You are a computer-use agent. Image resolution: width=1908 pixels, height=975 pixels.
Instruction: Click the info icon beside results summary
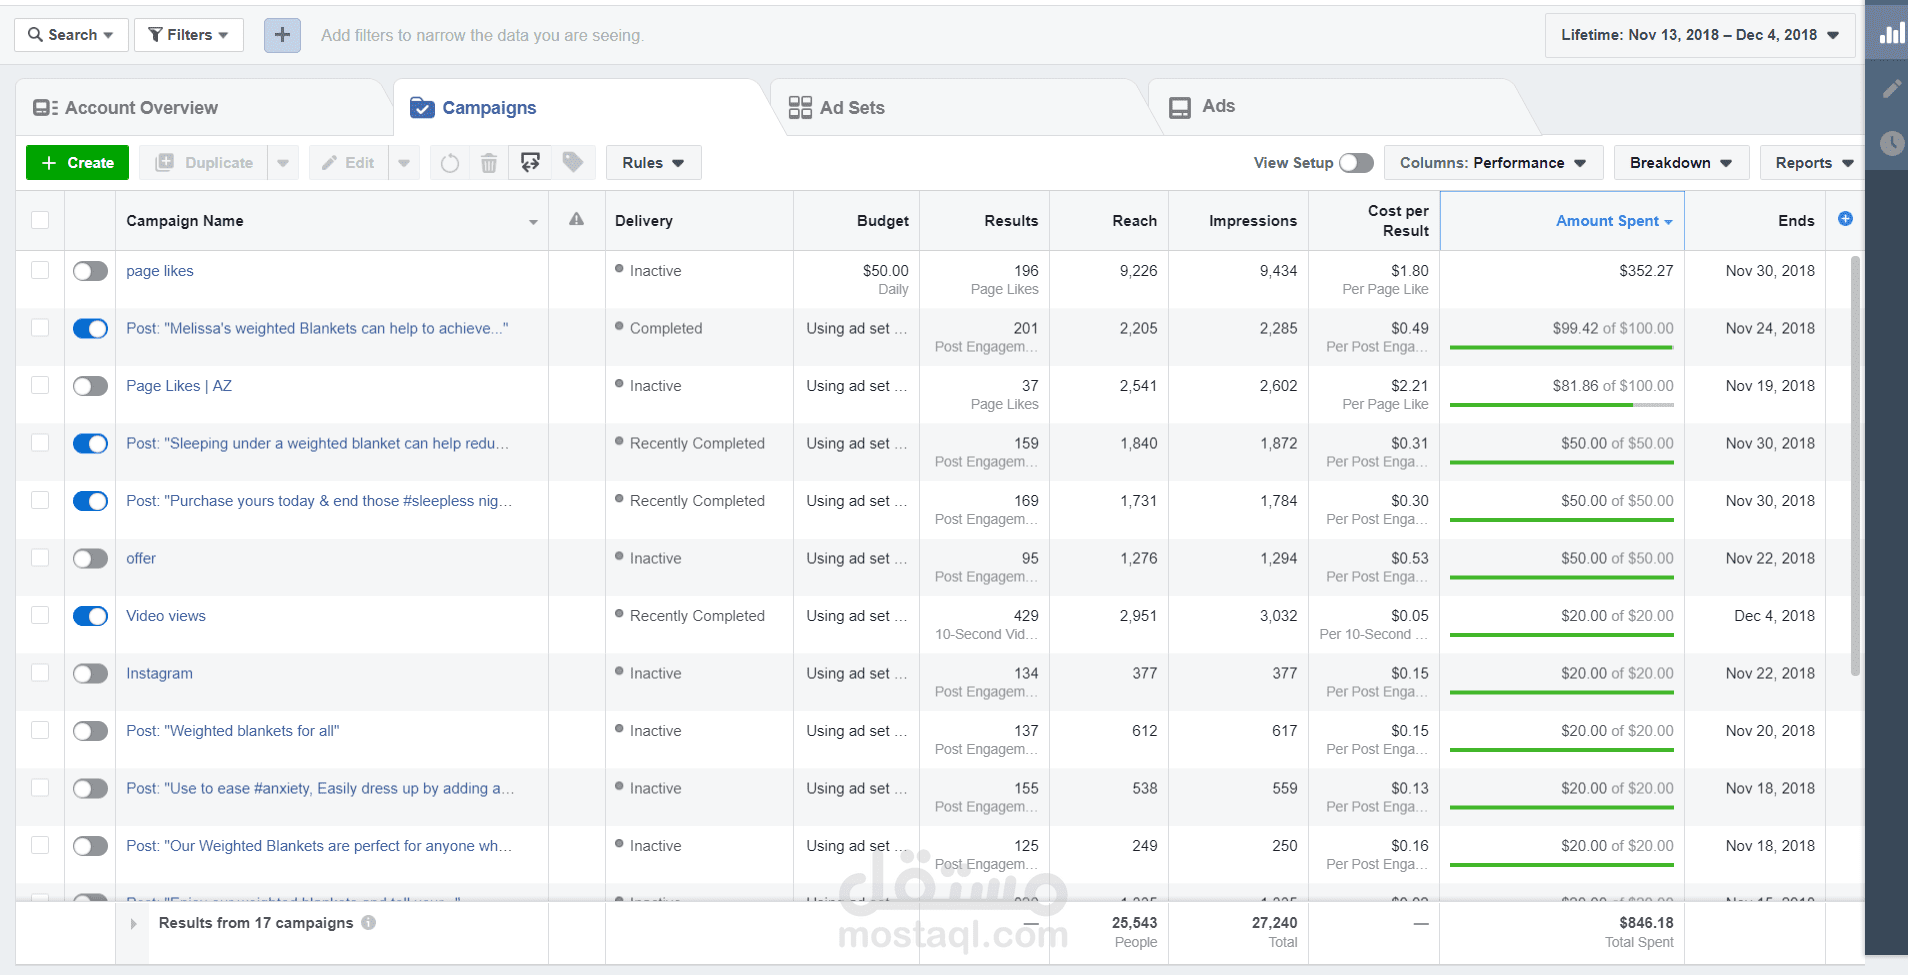(x=369, y=923)
